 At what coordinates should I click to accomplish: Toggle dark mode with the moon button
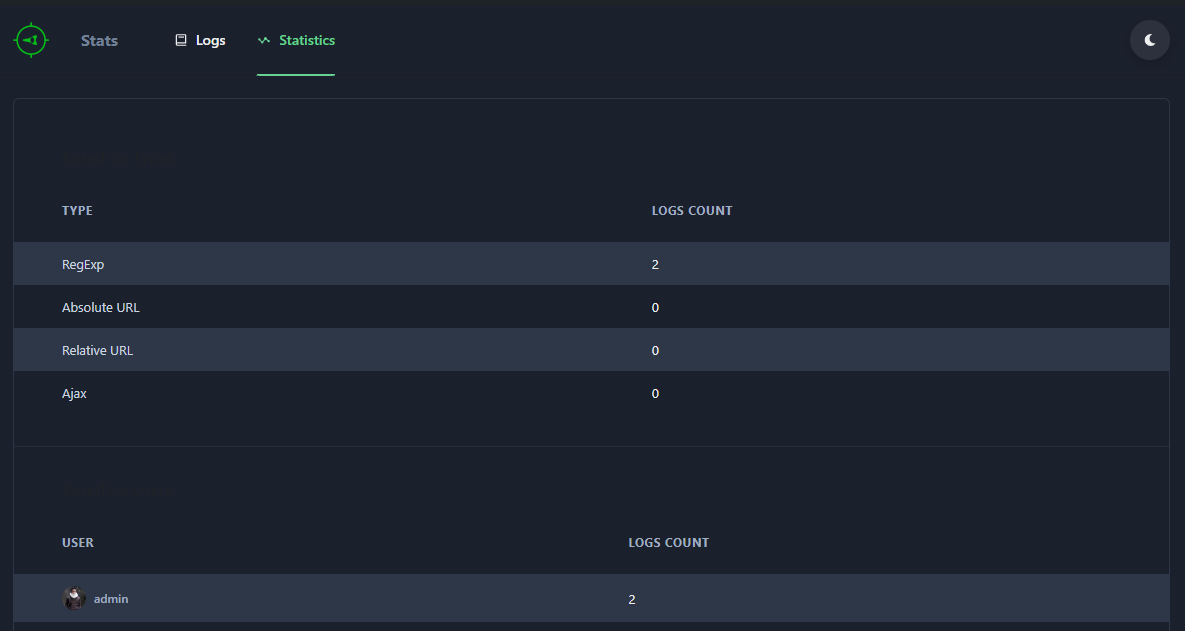pyautogui.click(x=1149, y=40)
